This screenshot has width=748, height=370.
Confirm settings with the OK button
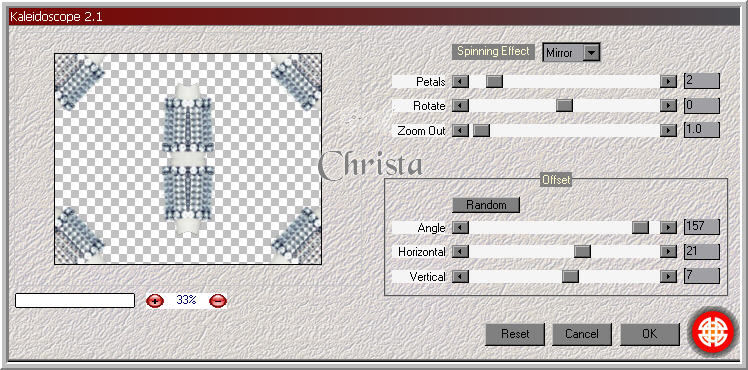[x=649, y=334]
